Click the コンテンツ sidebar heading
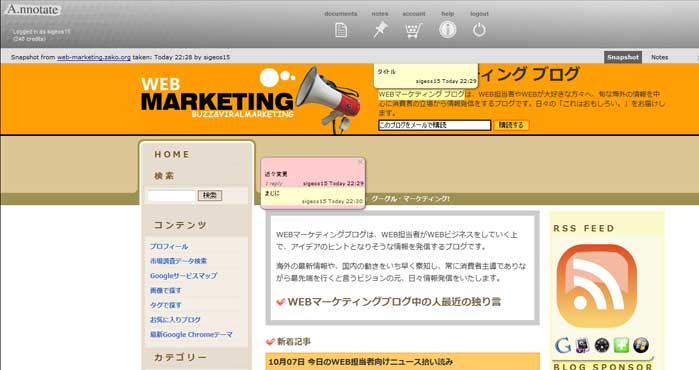 point(180,225)
